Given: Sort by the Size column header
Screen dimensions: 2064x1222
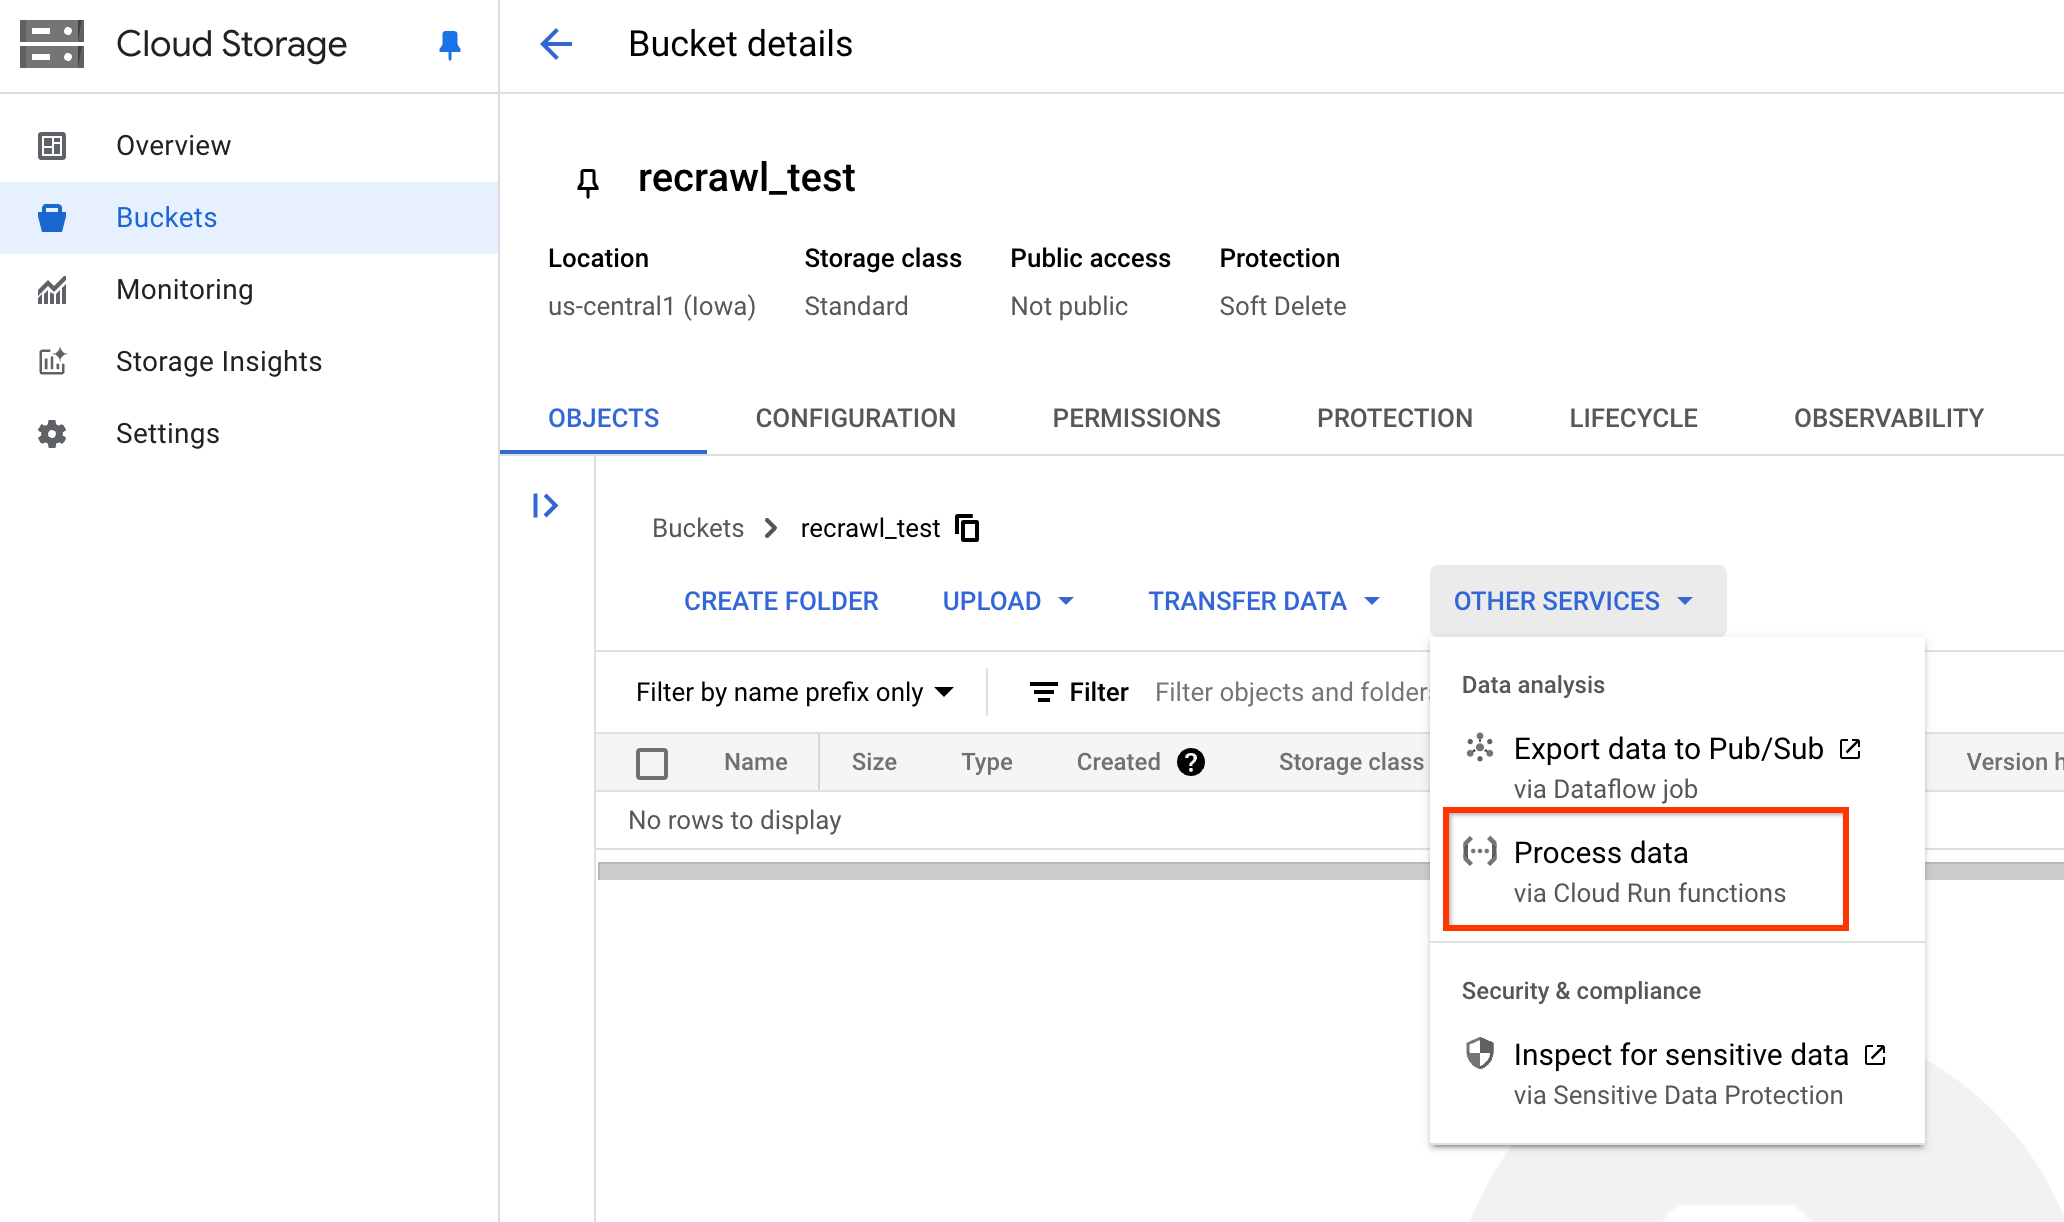Looking at the screenshot, I should (873, 762).
